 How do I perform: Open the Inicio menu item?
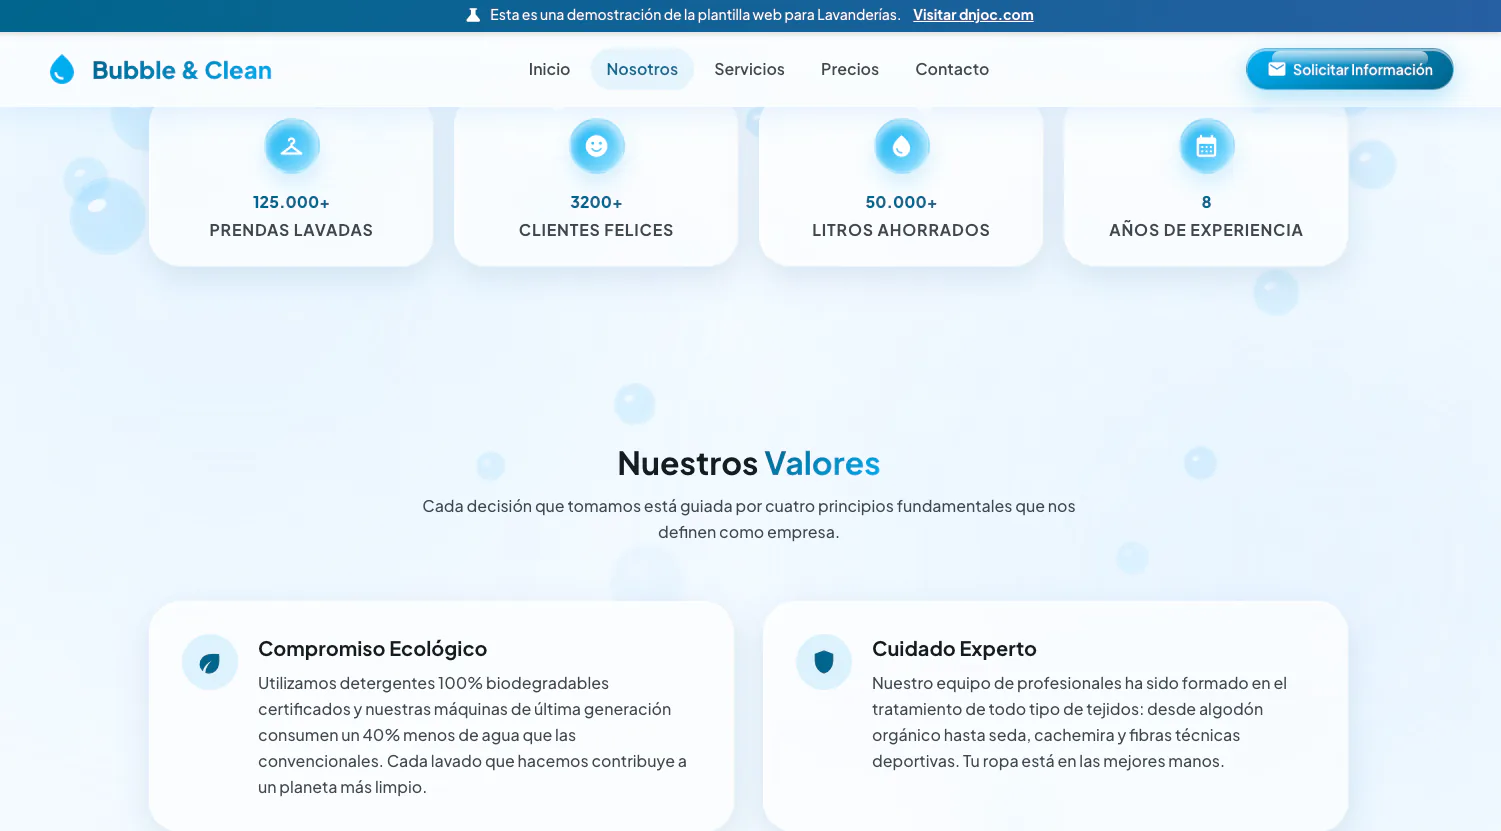pos(549,69)
